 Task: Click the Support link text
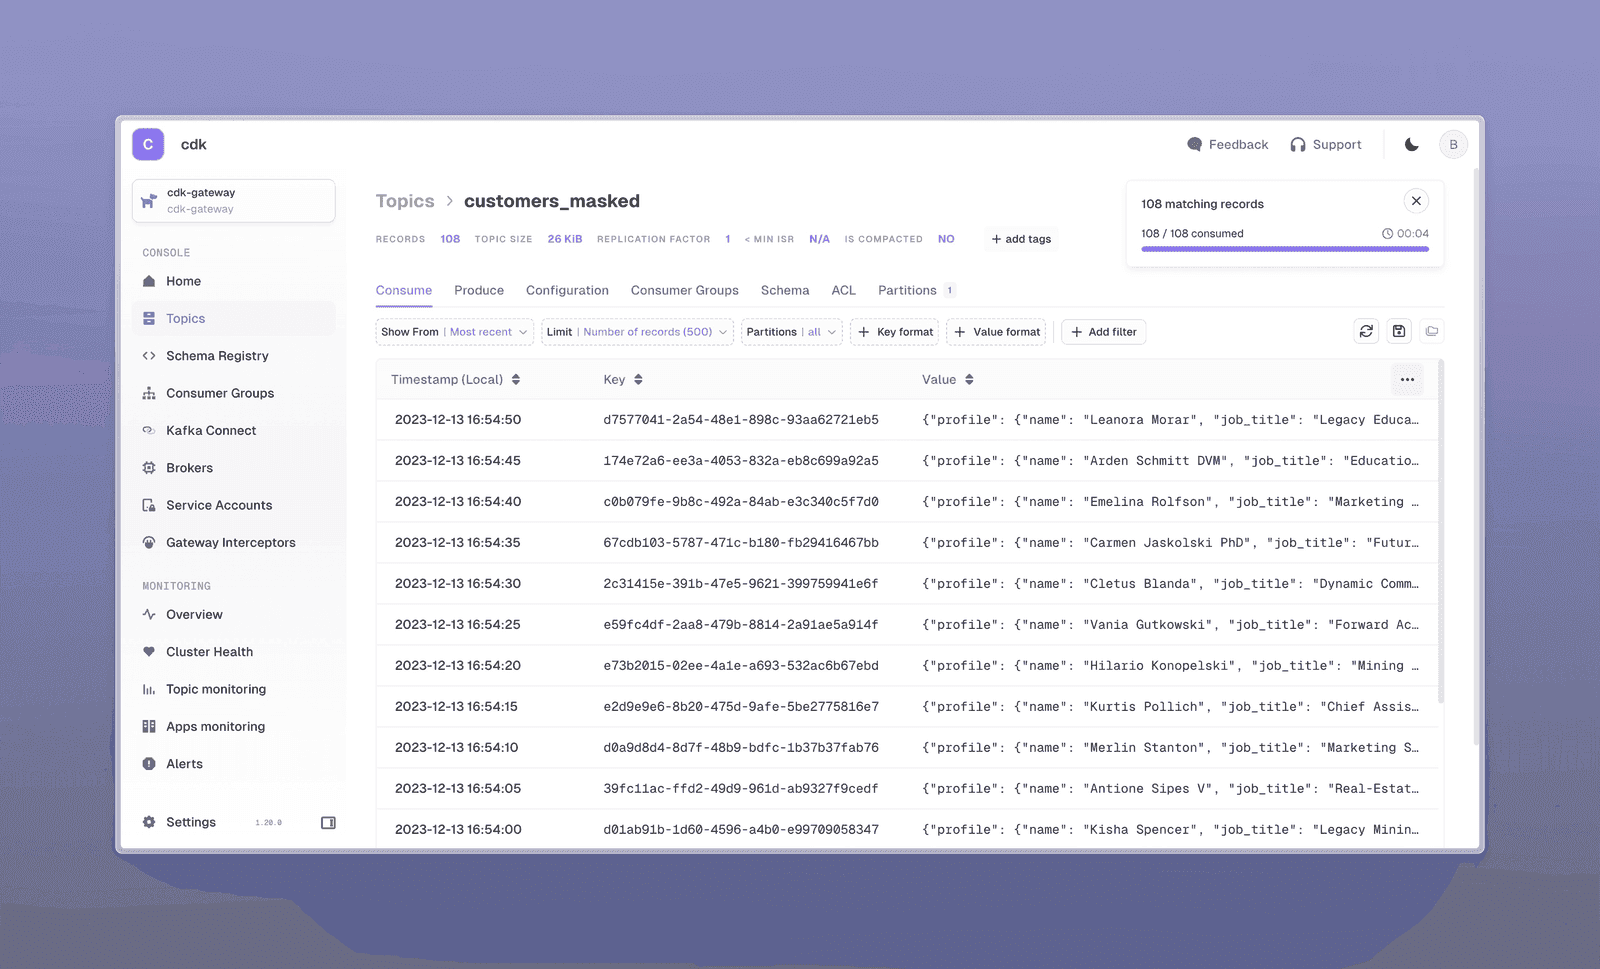pos(1337,145)
